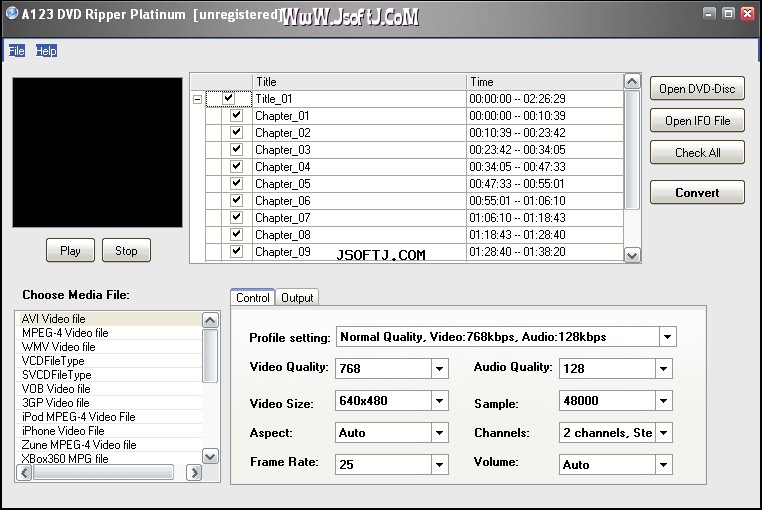Image resolution: width=762 pixels, height=510 pixels.
Task: Click the media list right scroll arrow
Action: [194, 472]
